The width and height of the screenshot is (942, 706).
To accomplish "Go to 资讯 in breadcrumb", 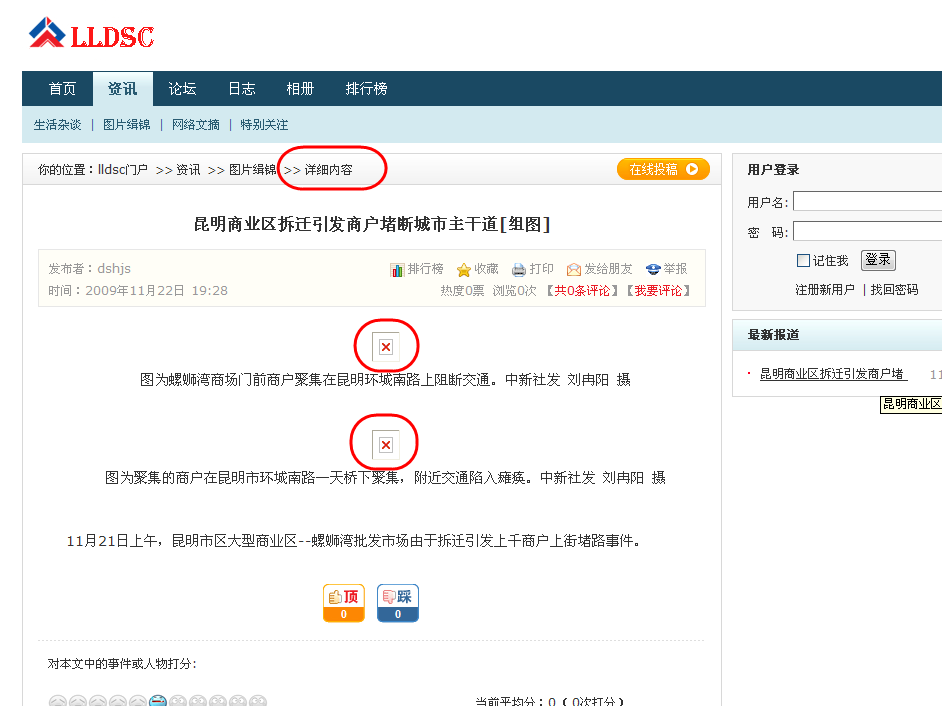I will 188,170.
